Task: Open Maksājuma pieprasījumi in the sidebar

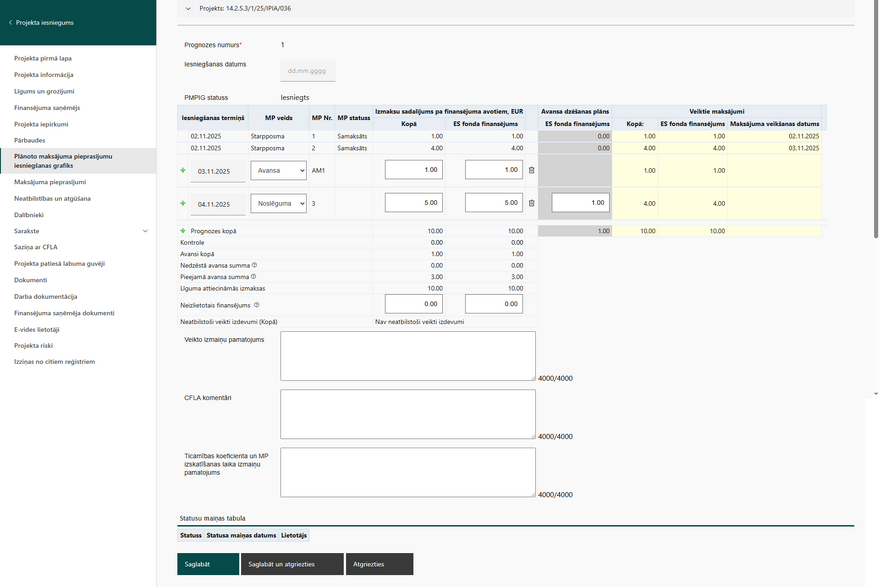Action: click(x=50, y=182)
